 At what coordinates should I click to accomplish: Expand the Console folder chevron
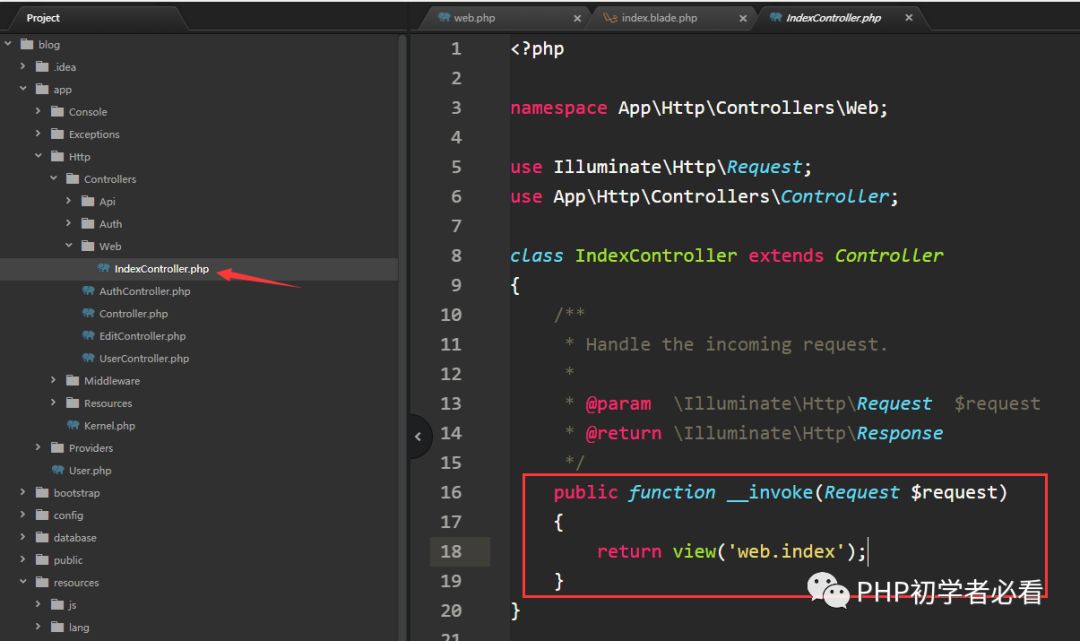[38, 111]
